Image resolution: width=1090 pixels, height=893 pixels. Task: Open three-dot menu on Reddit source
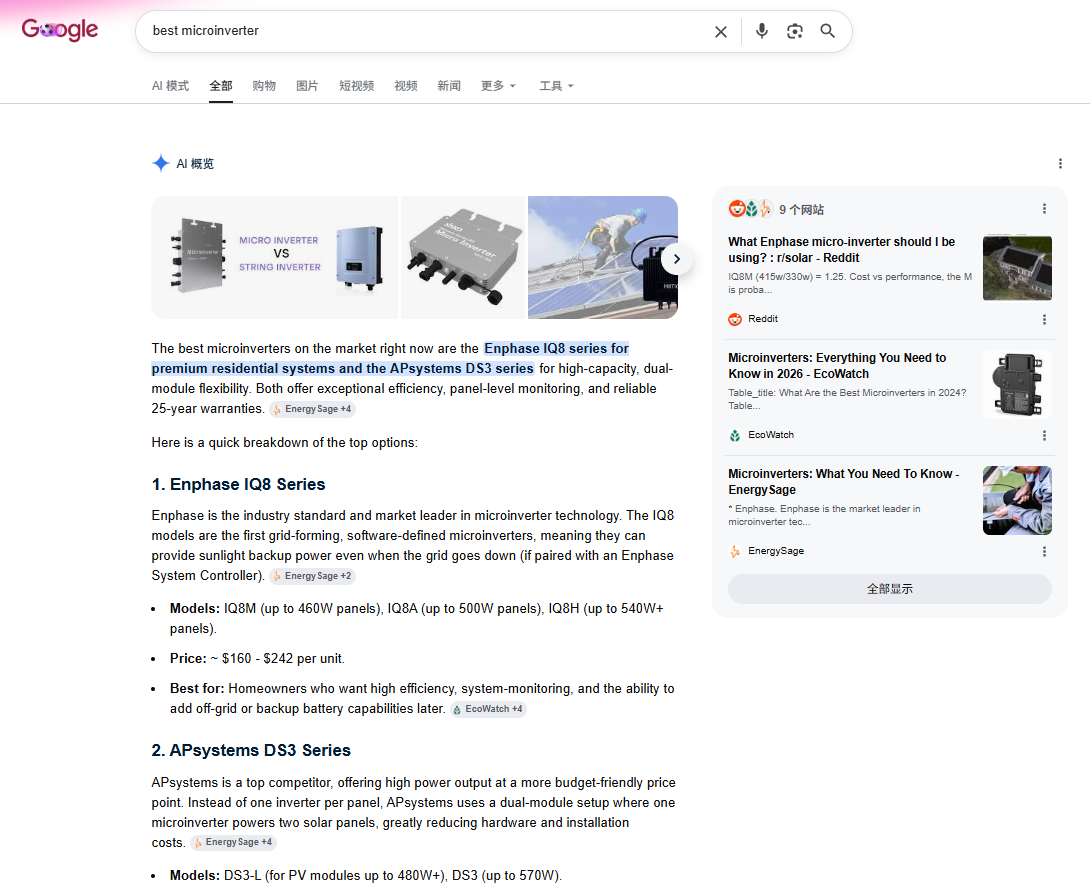click(1044, 319)
